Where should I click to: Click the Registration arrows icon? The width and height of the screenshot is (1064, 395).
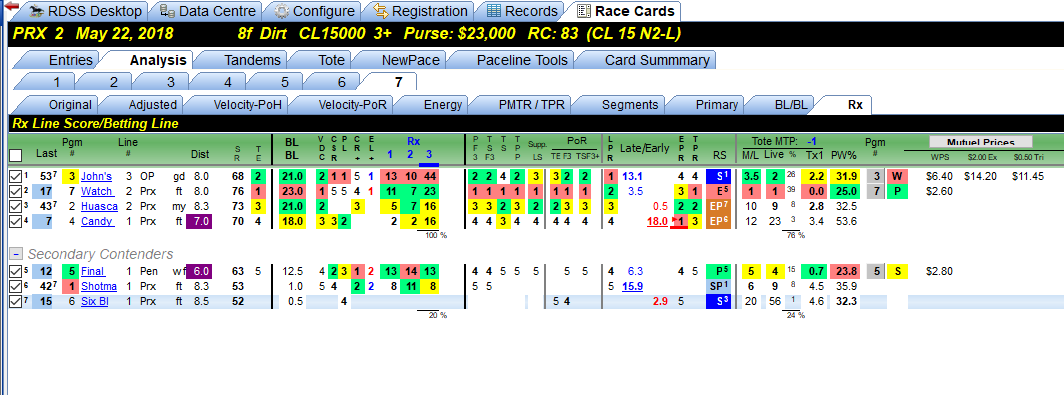point(381,12)
